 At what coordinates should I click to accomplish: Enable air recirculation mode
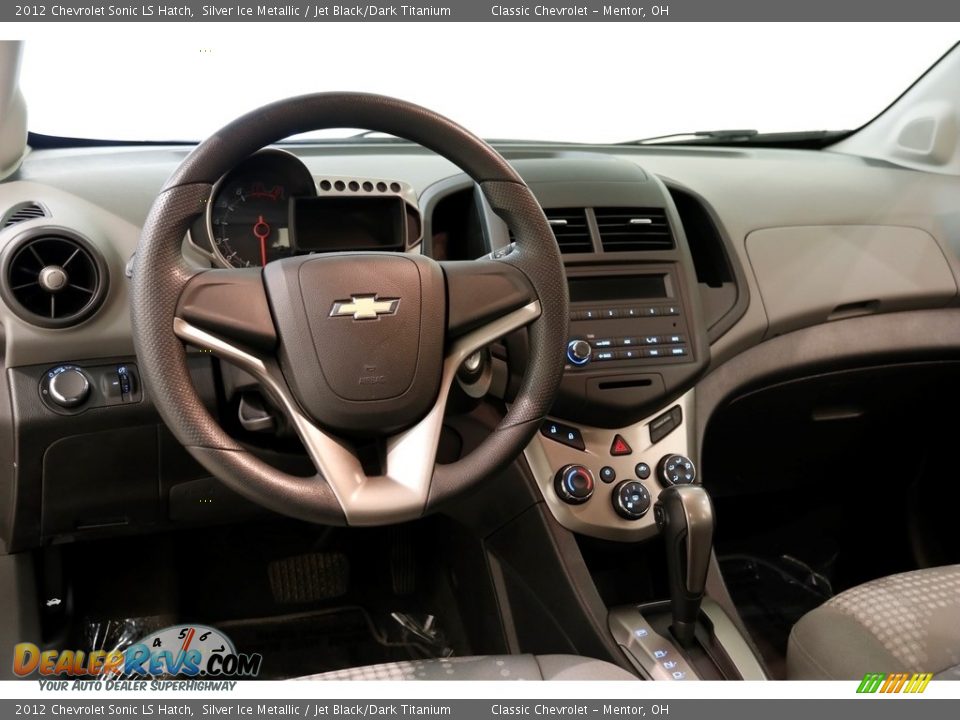[607, 474]
